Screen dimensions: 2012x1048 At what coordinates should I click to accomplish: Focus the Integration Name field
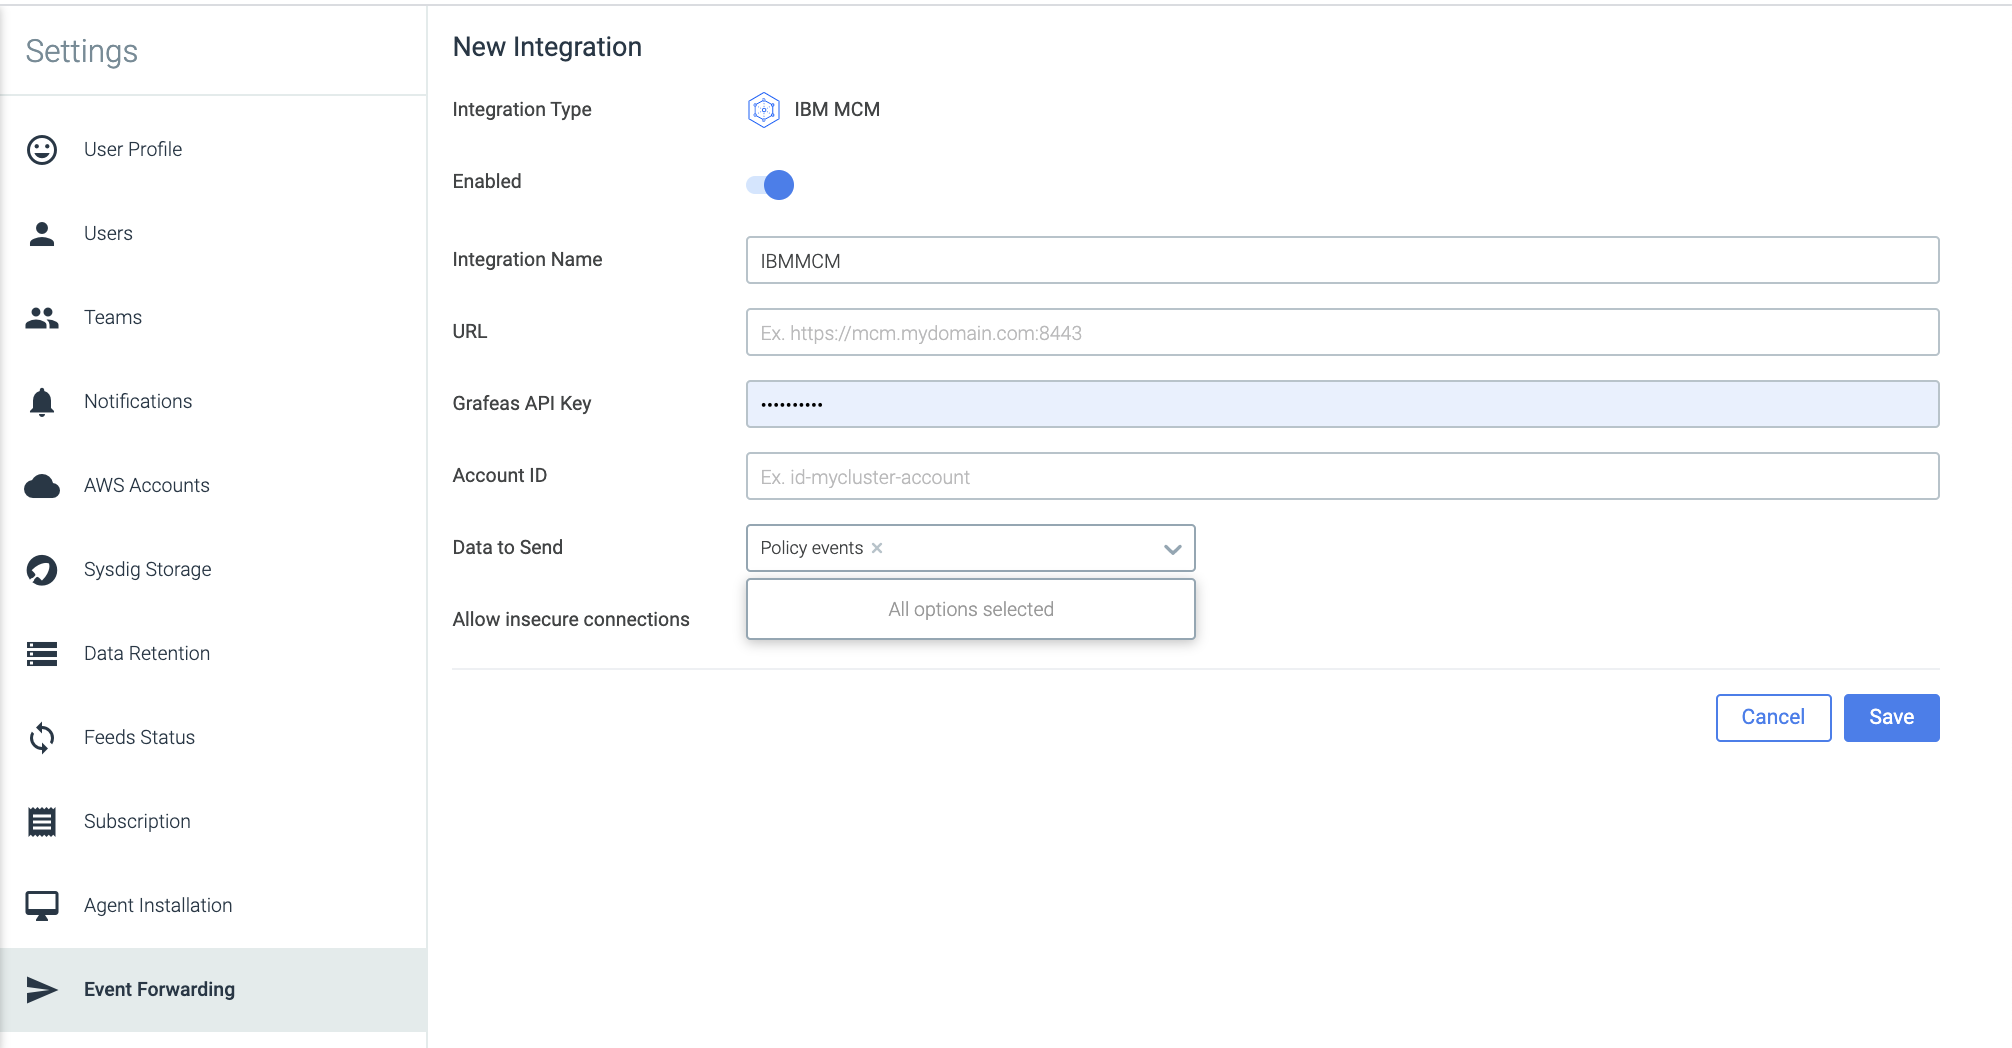coord(1342,260)
